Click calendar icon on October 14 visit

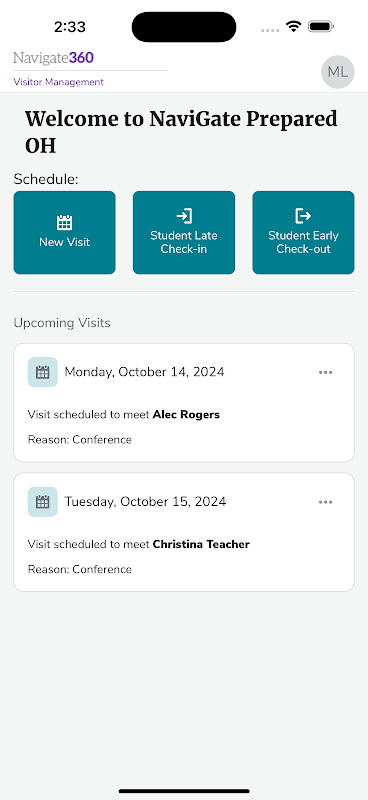(42, 372)
